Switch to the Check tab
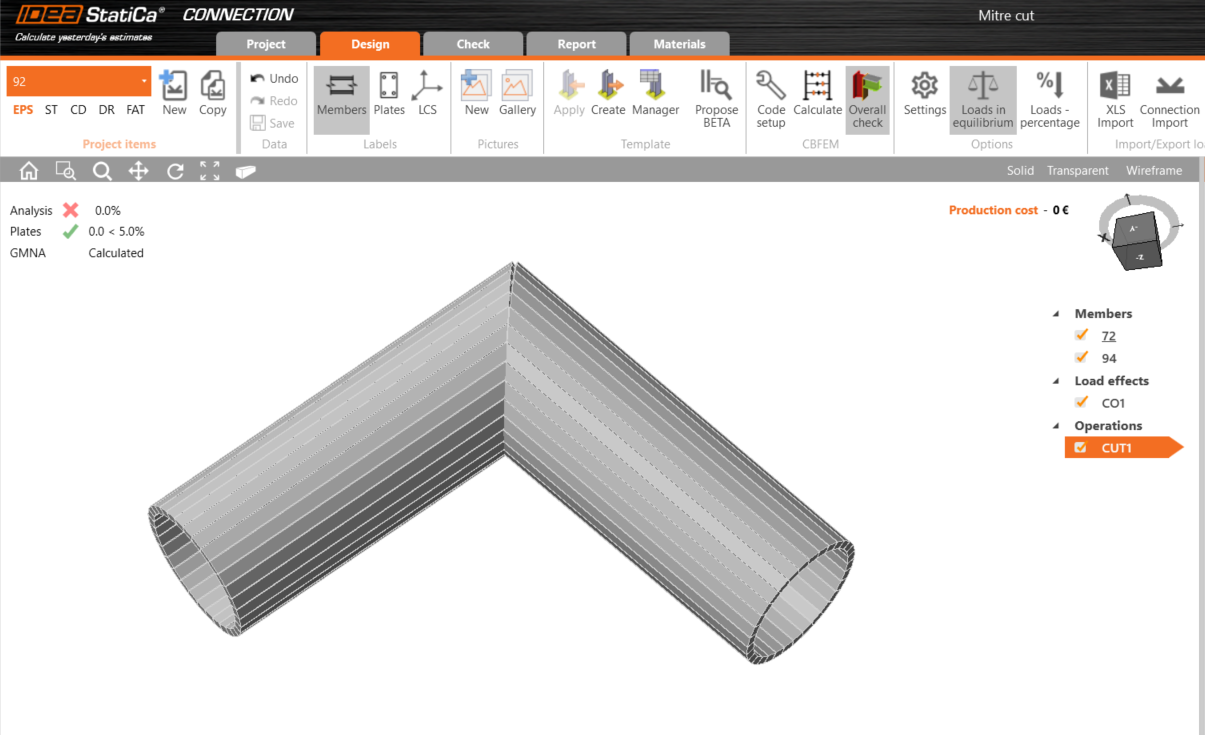The image size is (1205, 735). [473, 44]
